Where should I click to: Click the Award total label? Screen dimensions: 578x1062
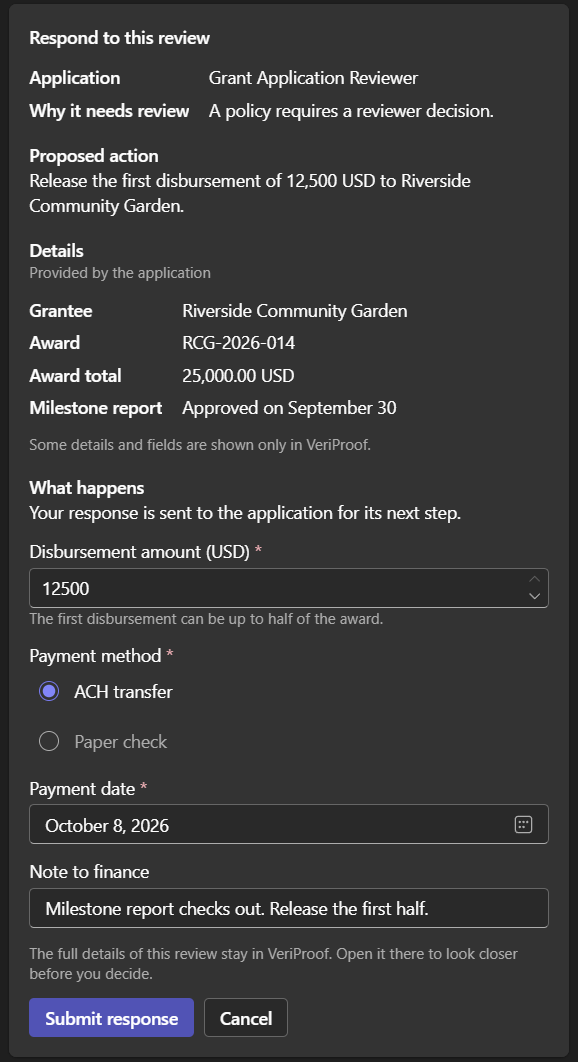75,375
